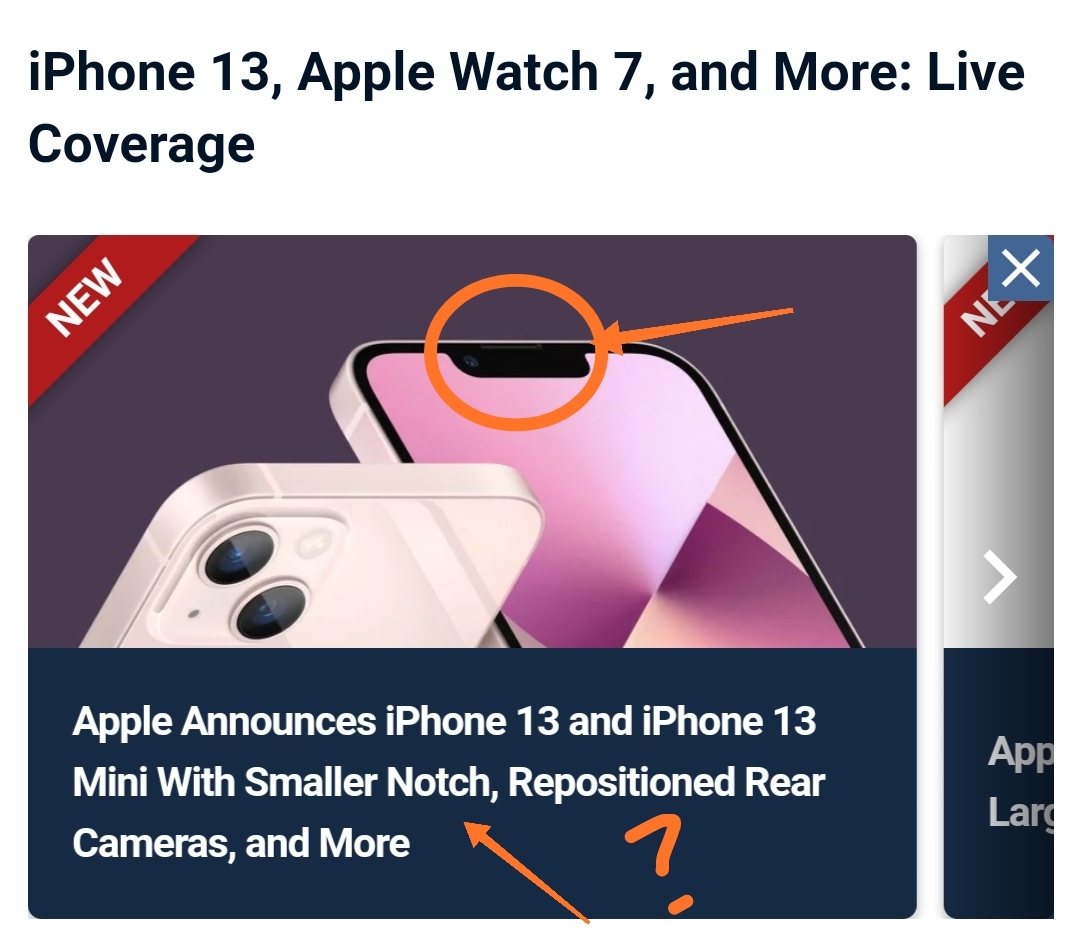The width and height of the screenshot is (1080, 943).
Task: Click the front camera dot in the notch
Action: (470, 361)
